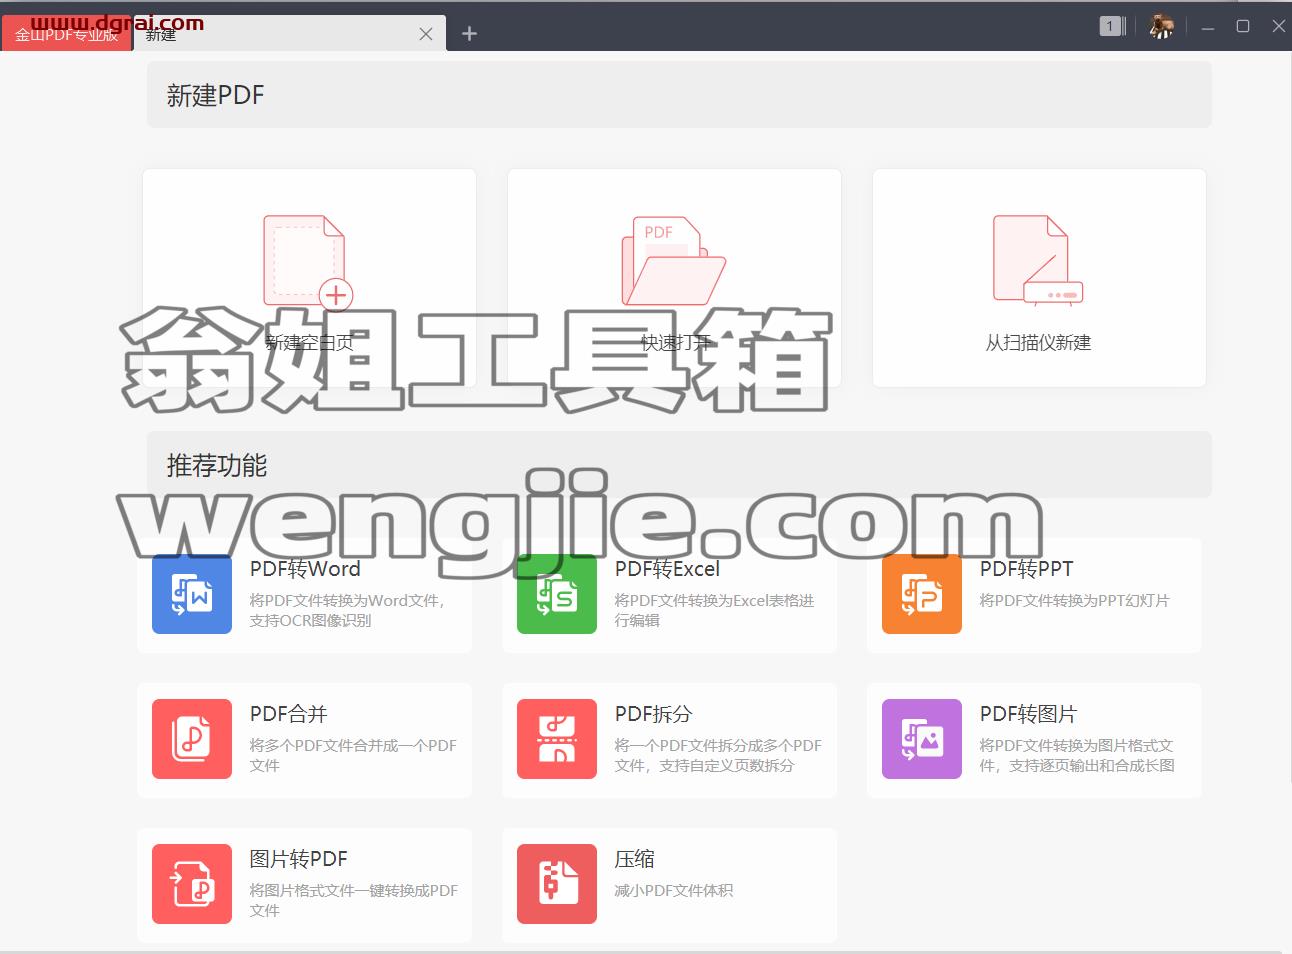1292x954 pixels.
Task: Click the PDF转图片 description text
Action: pyautogui.click(x=1077, y=755)
